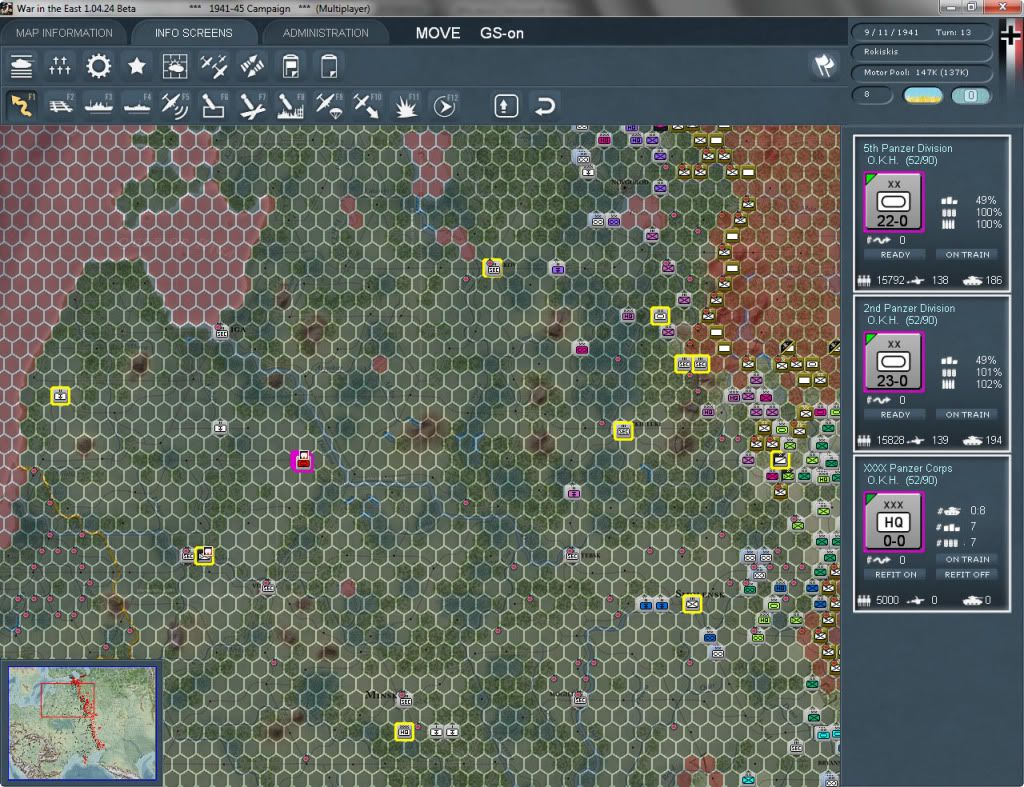This screenshot has width=1024, height=787.
Task: Select F11 explosion attack mode icon
Action: click(x=406, y=106)
